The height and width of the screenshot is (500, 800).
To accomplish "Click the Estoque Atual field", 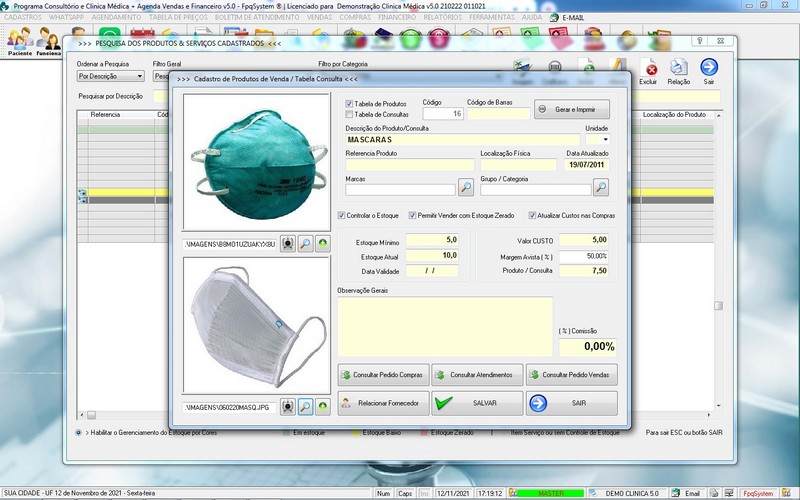I will 432,256.
